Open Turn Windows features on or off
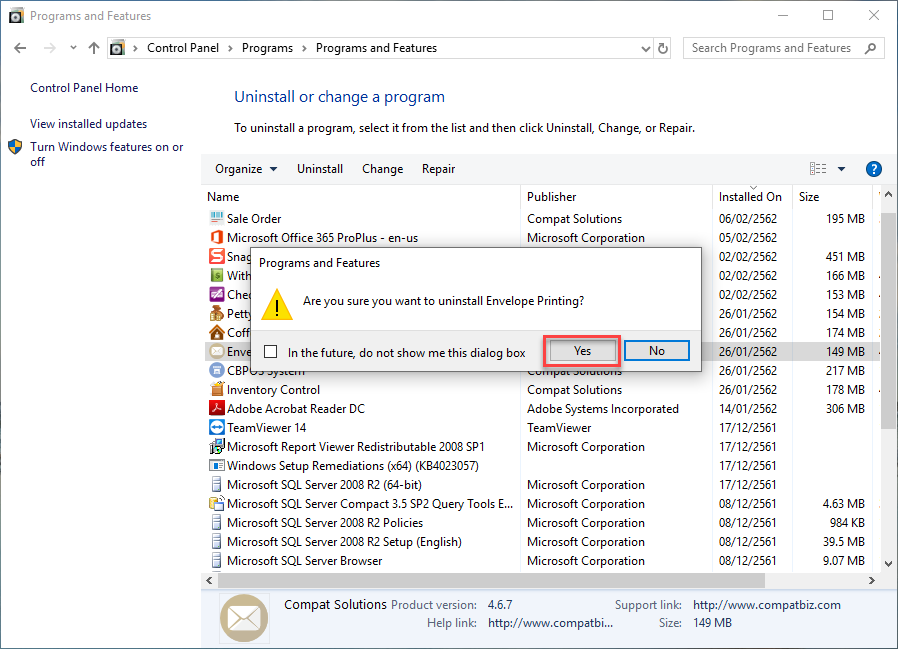898x649 pixels. tap(107, 154)
